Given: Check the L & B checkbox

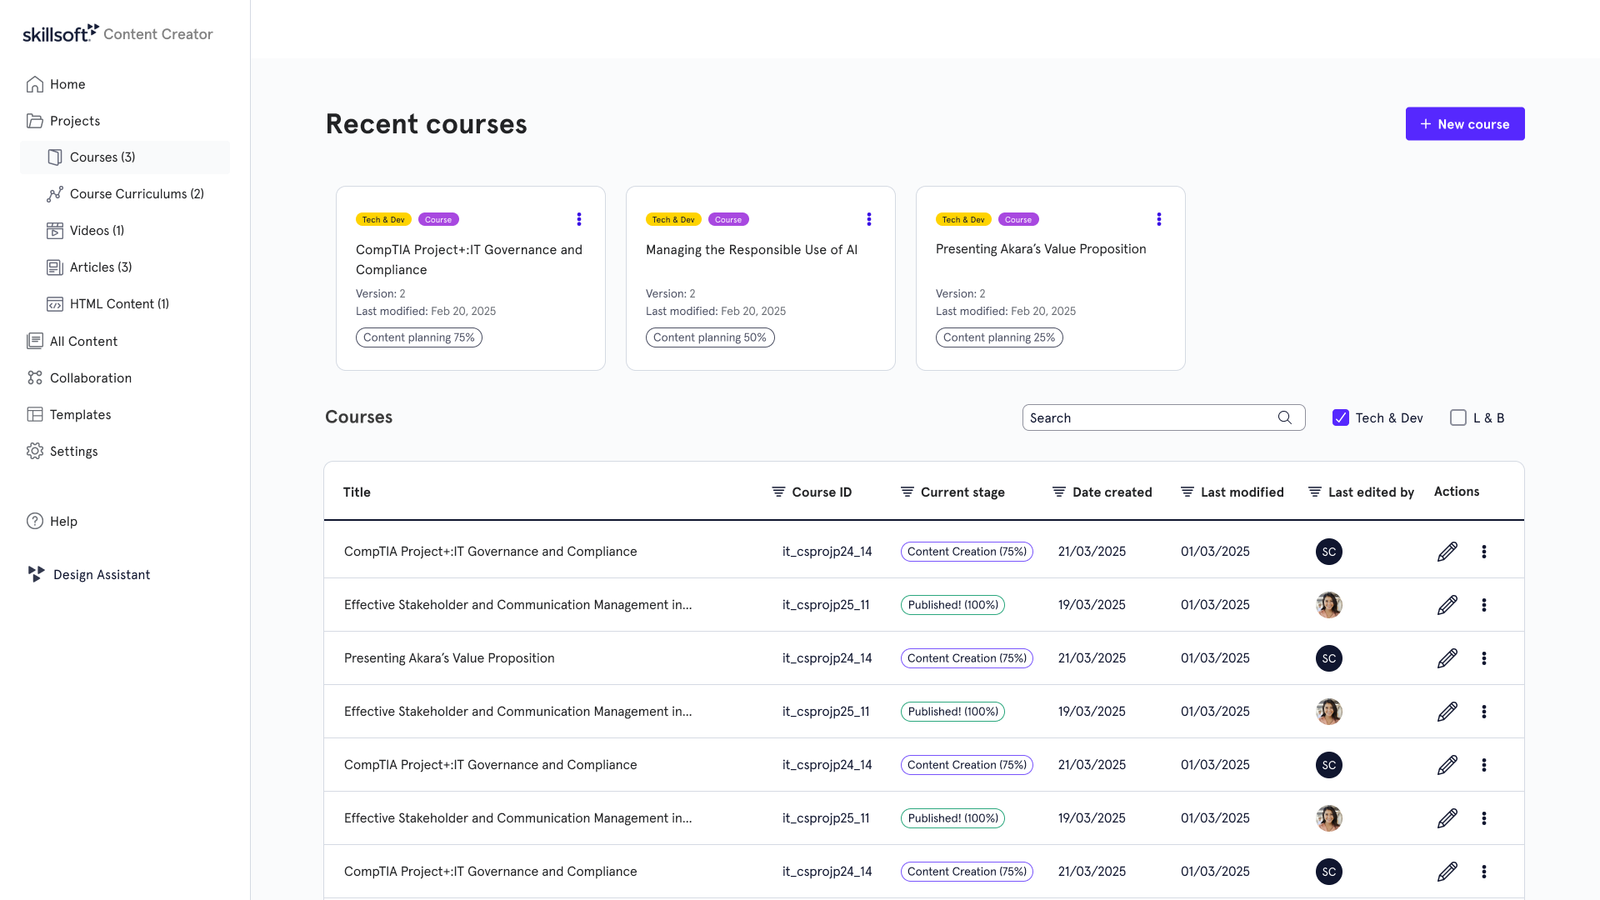Looking at the screenshot, I should point(1458,418).
